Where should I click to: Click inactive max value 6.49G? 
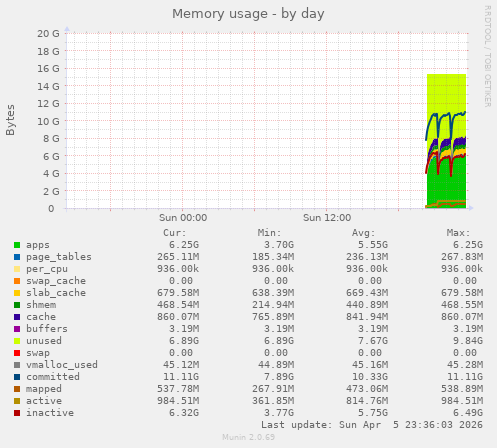[467, 413]
